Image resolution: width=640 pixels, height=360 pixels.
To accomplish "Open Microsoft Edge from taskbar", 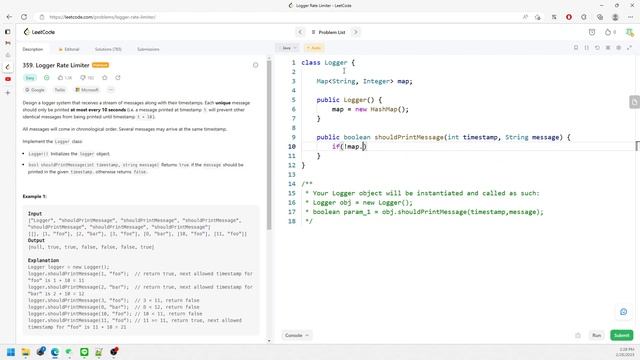I will [55, 352].
